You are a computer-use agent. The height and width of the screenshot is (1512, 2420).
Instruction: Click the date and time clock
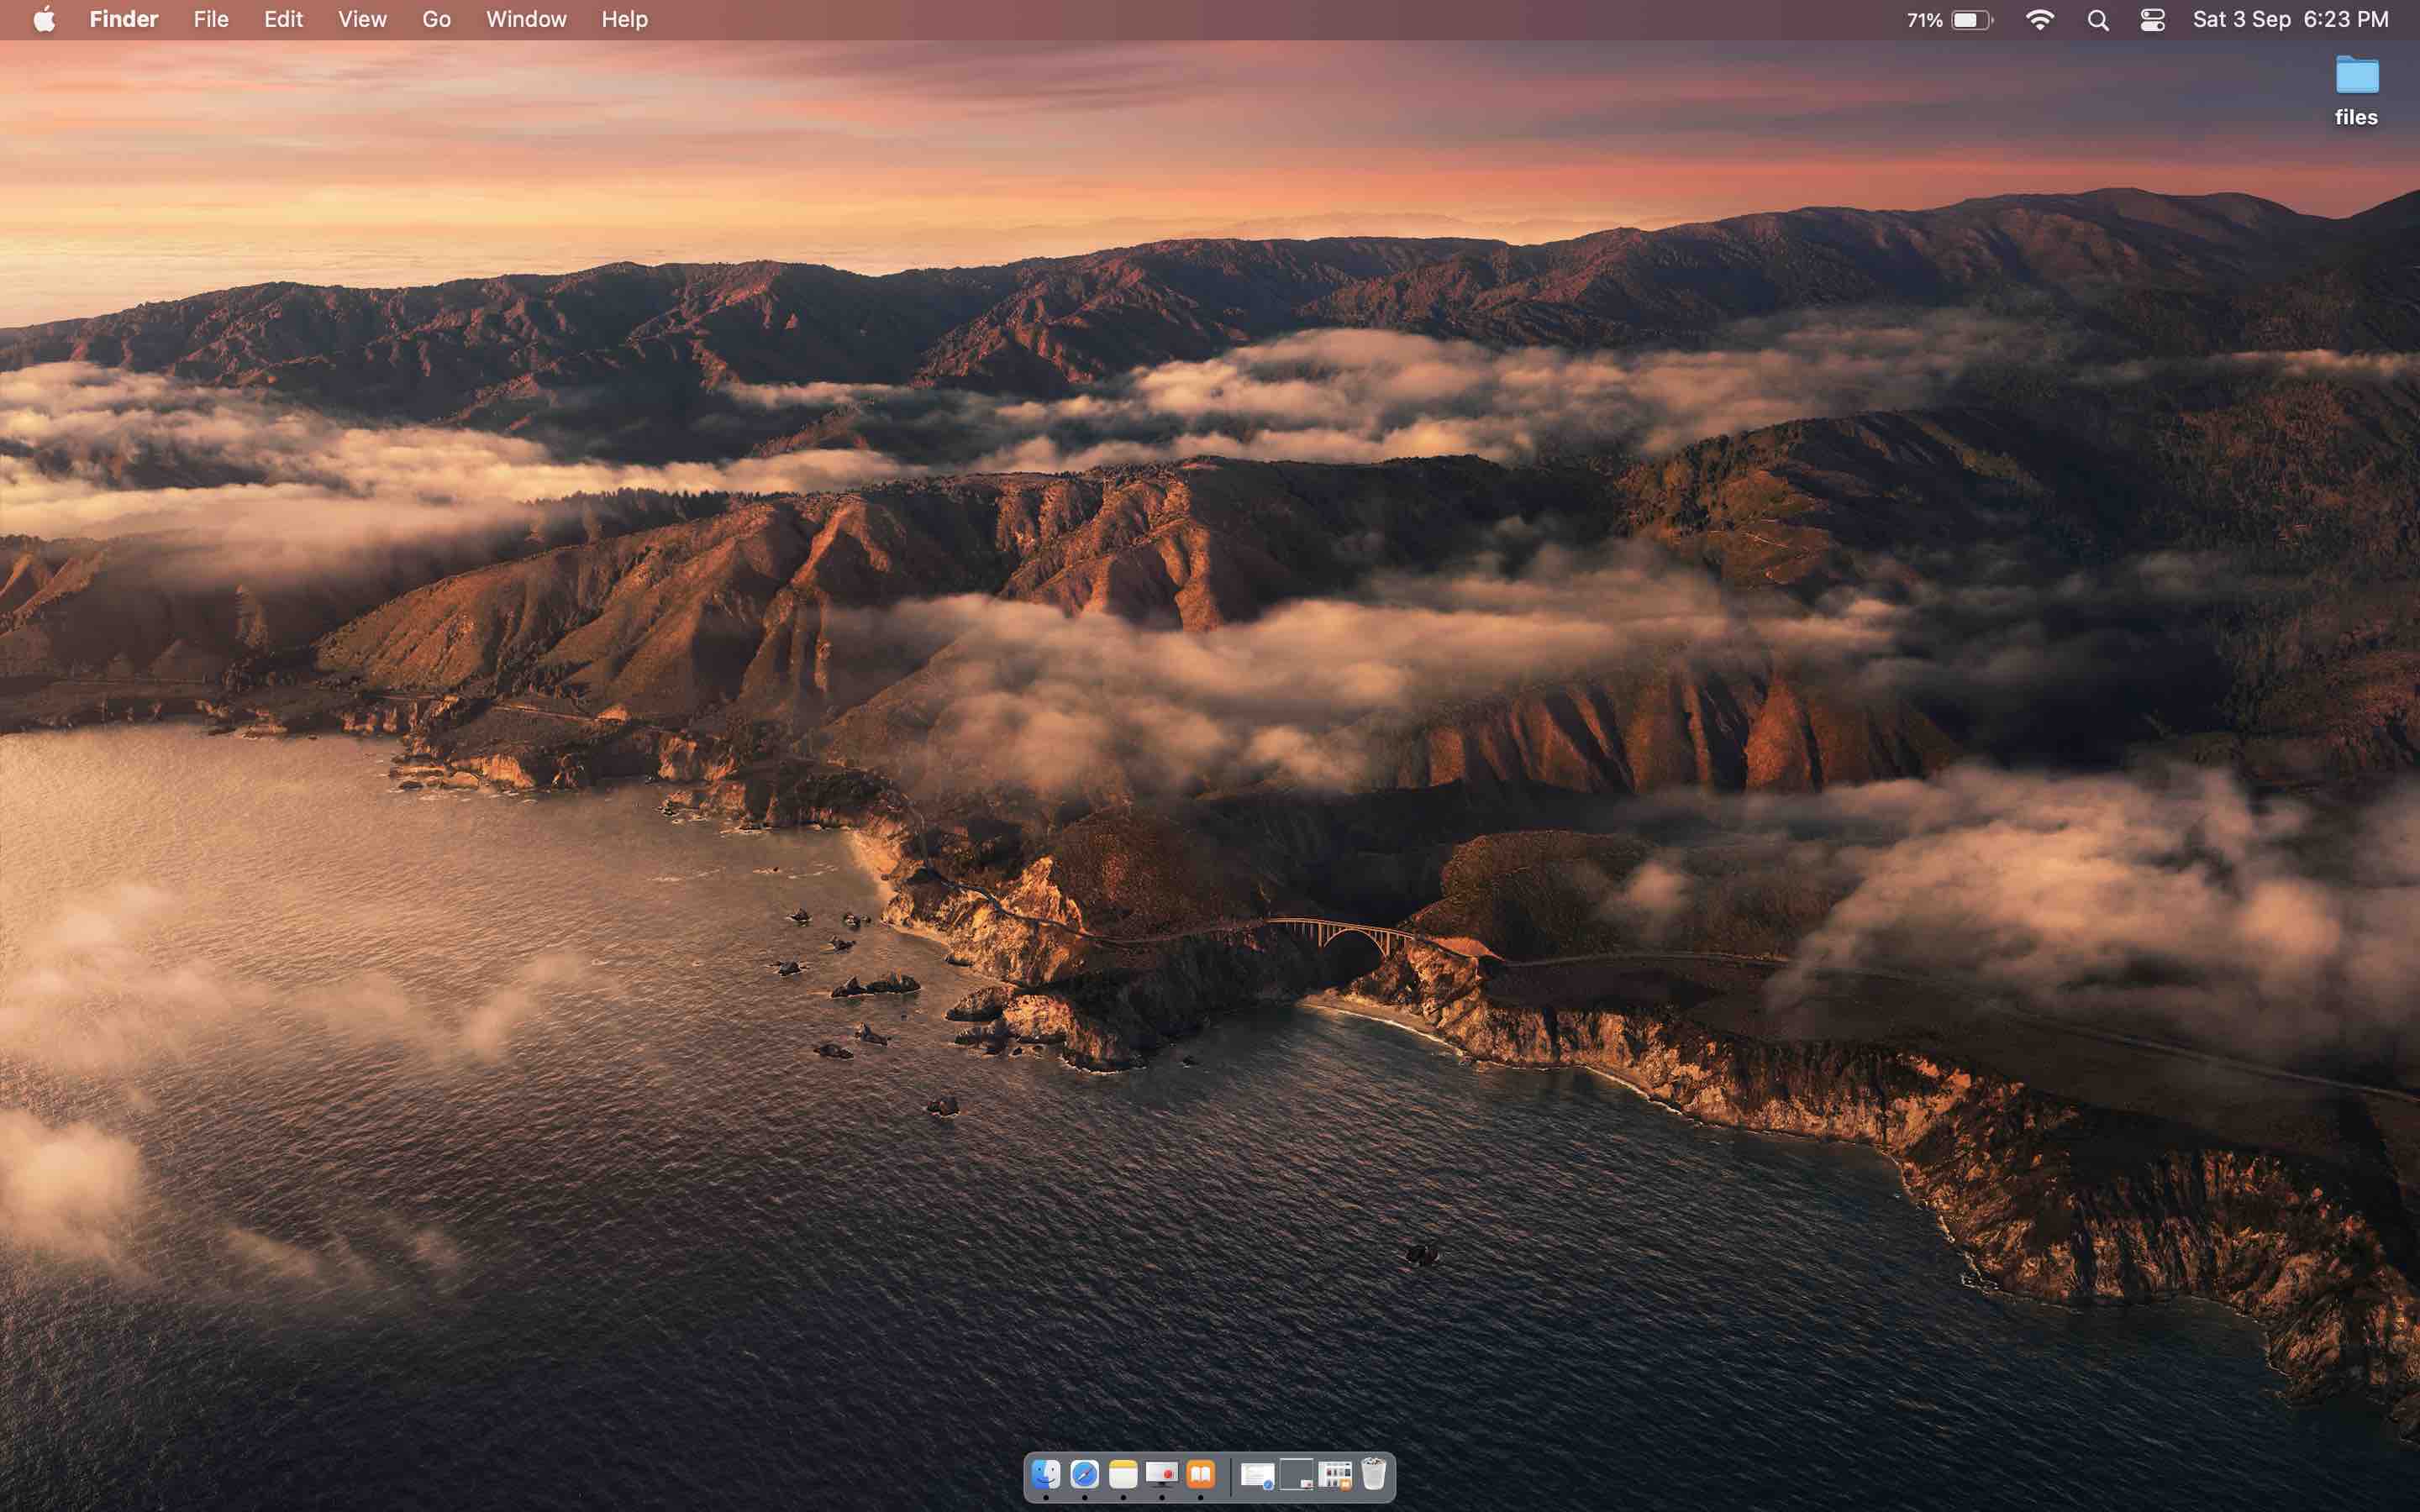click(x=2290, y=20)
